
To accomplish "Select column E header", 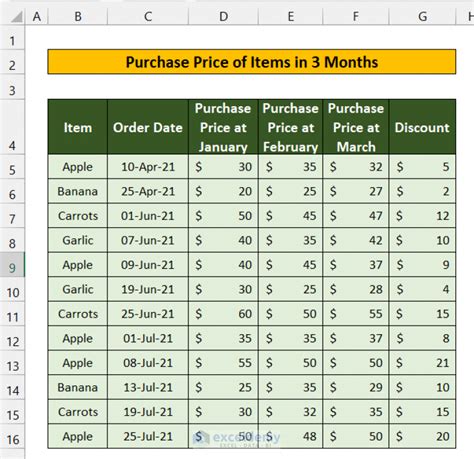I will 291,16.
